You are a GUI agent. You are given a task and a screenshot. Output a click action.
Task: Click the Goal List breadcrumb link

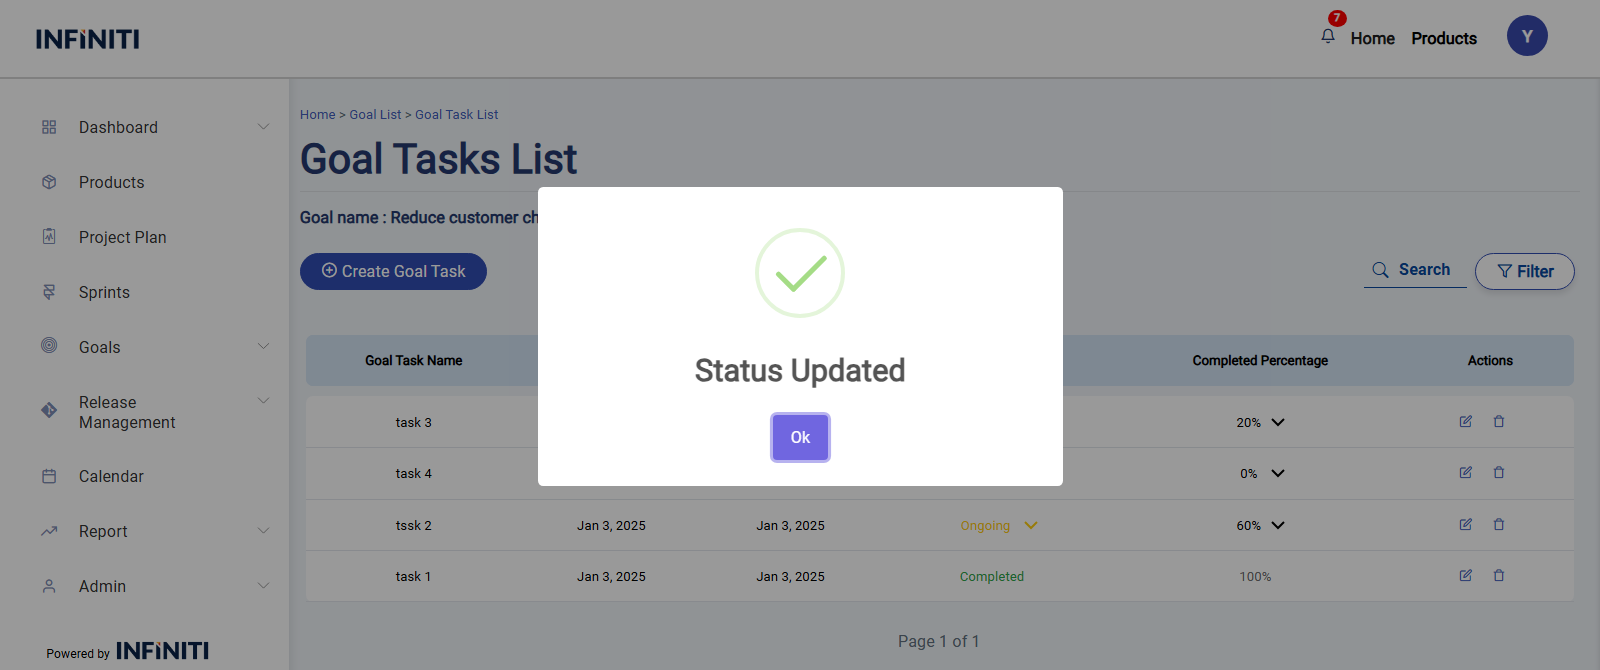point(375,115)
